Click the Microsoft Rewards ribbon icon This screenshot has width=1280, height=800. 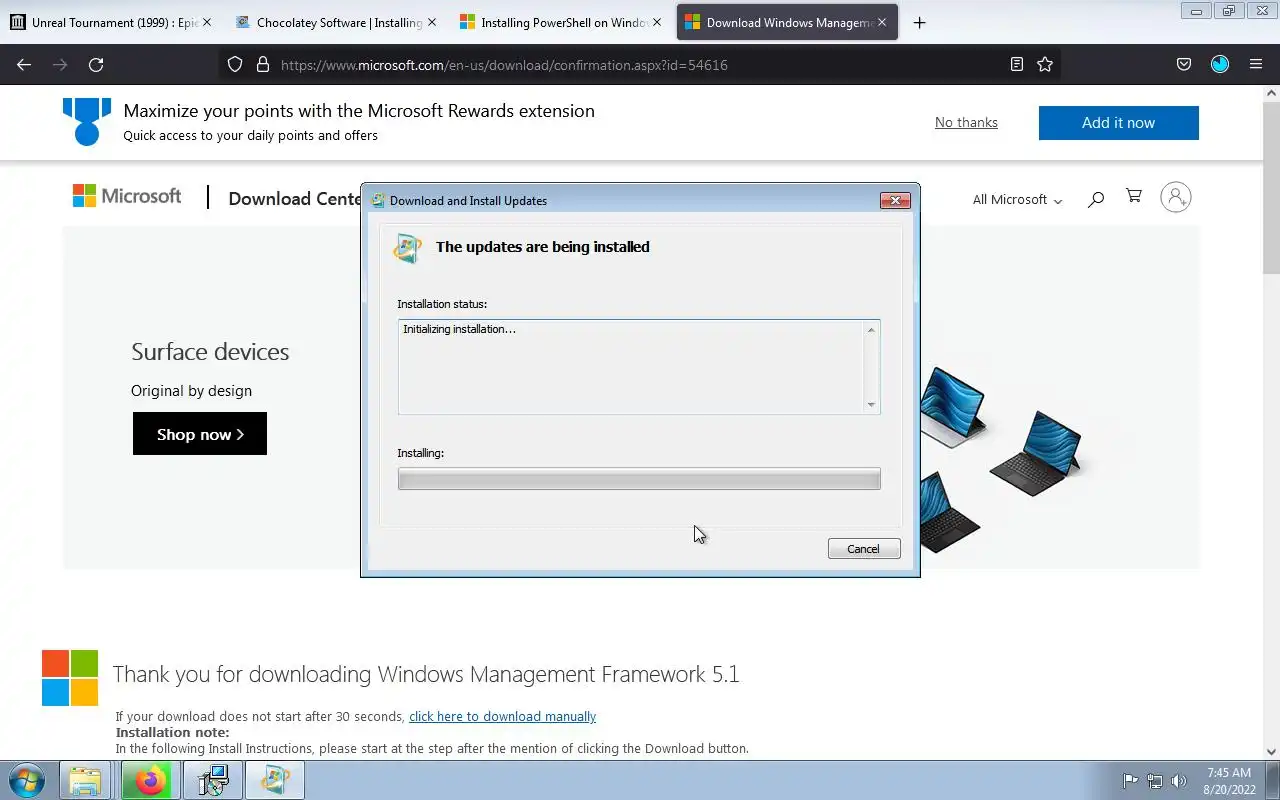click(87, 121)
